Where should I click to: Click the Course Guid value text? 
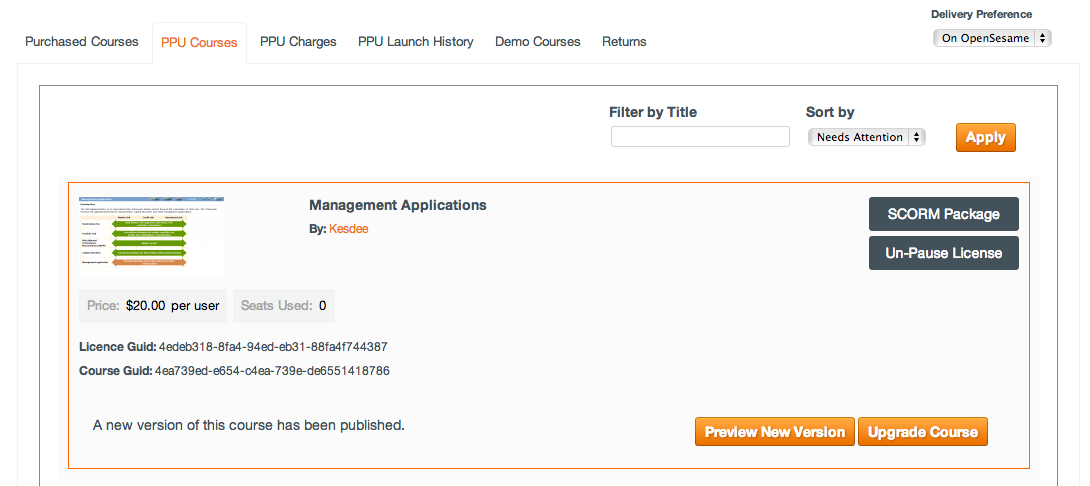pos(272,371)
